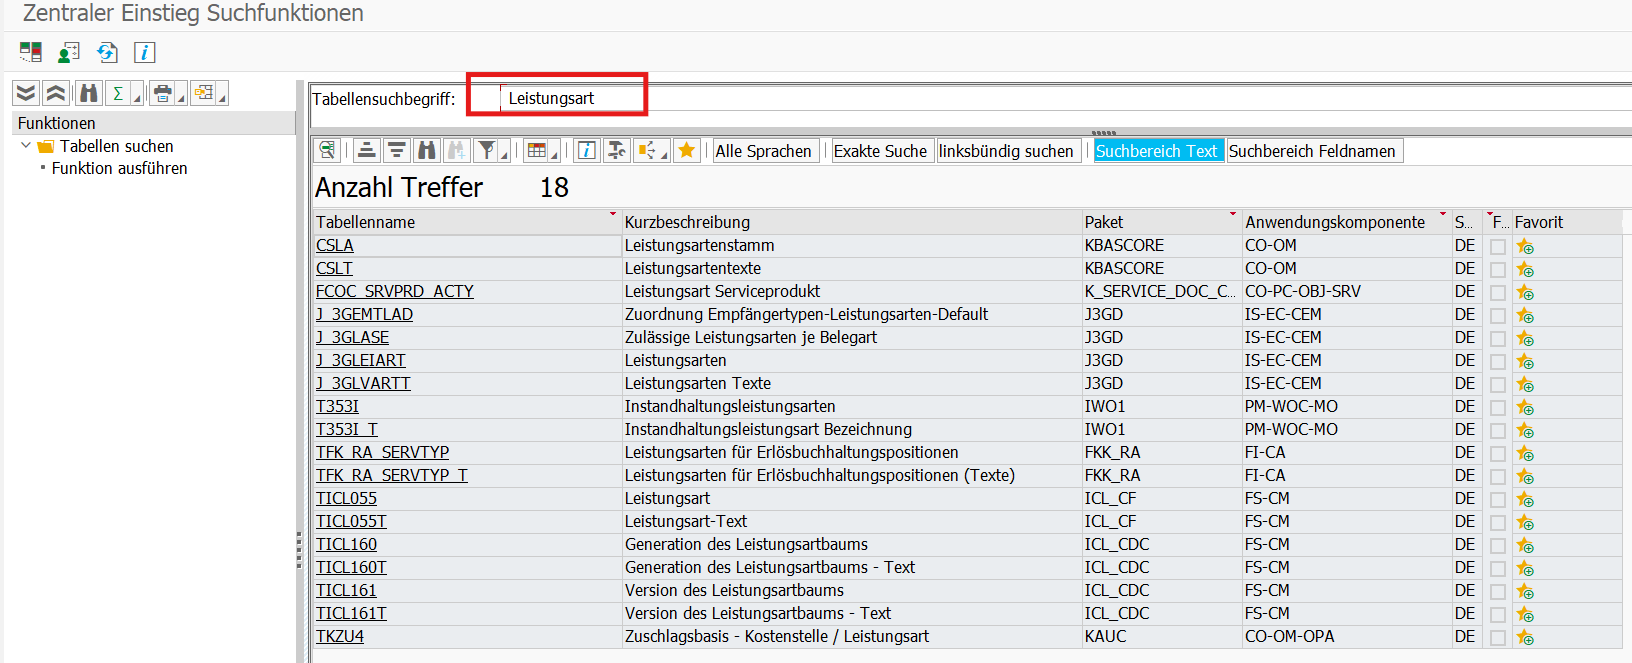The image size is (1632, 663).
Task: Click the details magnifier icon in results toolbar
Action: click(327, 150)
